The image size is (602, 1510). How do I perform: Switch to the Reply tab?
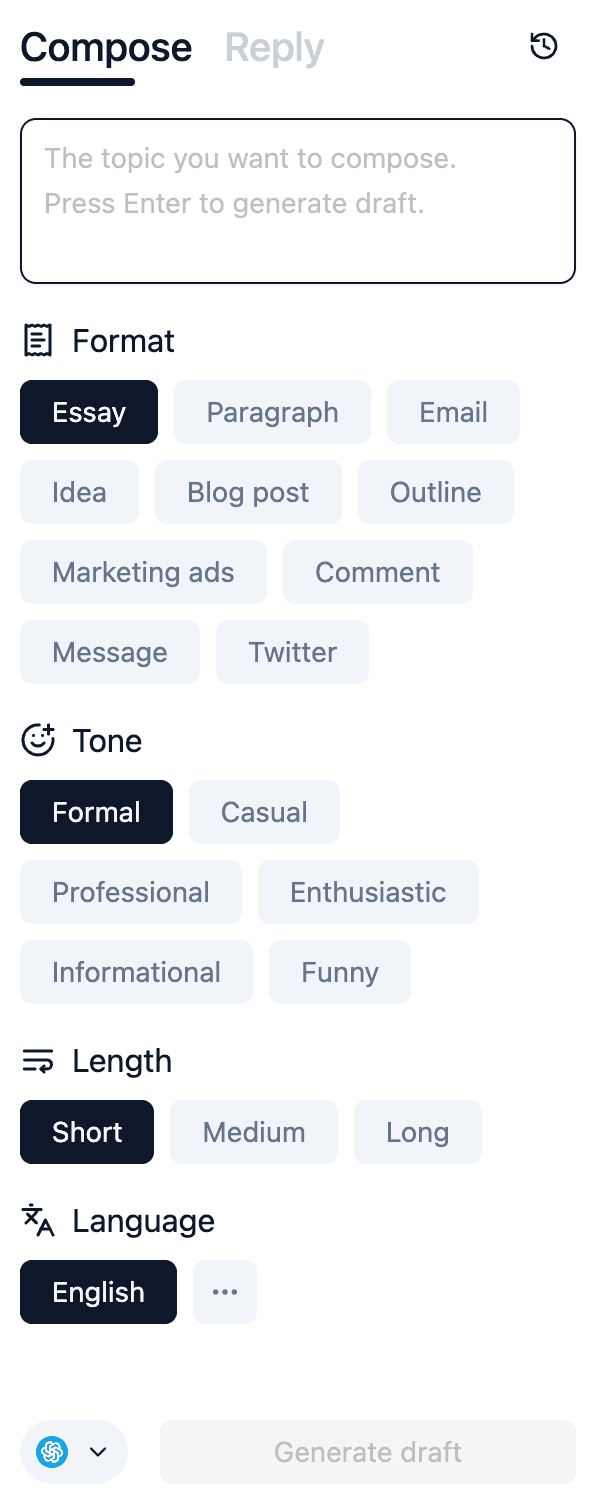(x=274, y=47)
